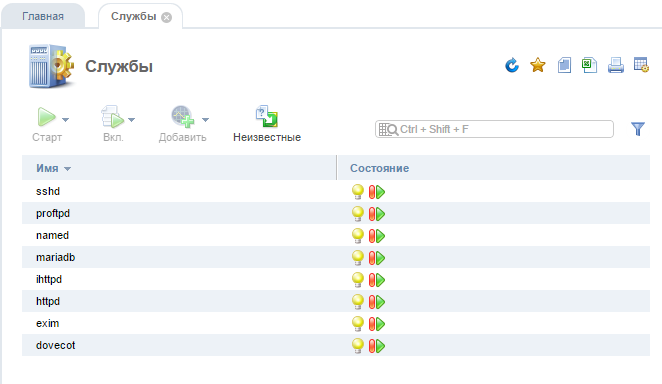Sort by the Имя column header

click(x=47, y=168)
